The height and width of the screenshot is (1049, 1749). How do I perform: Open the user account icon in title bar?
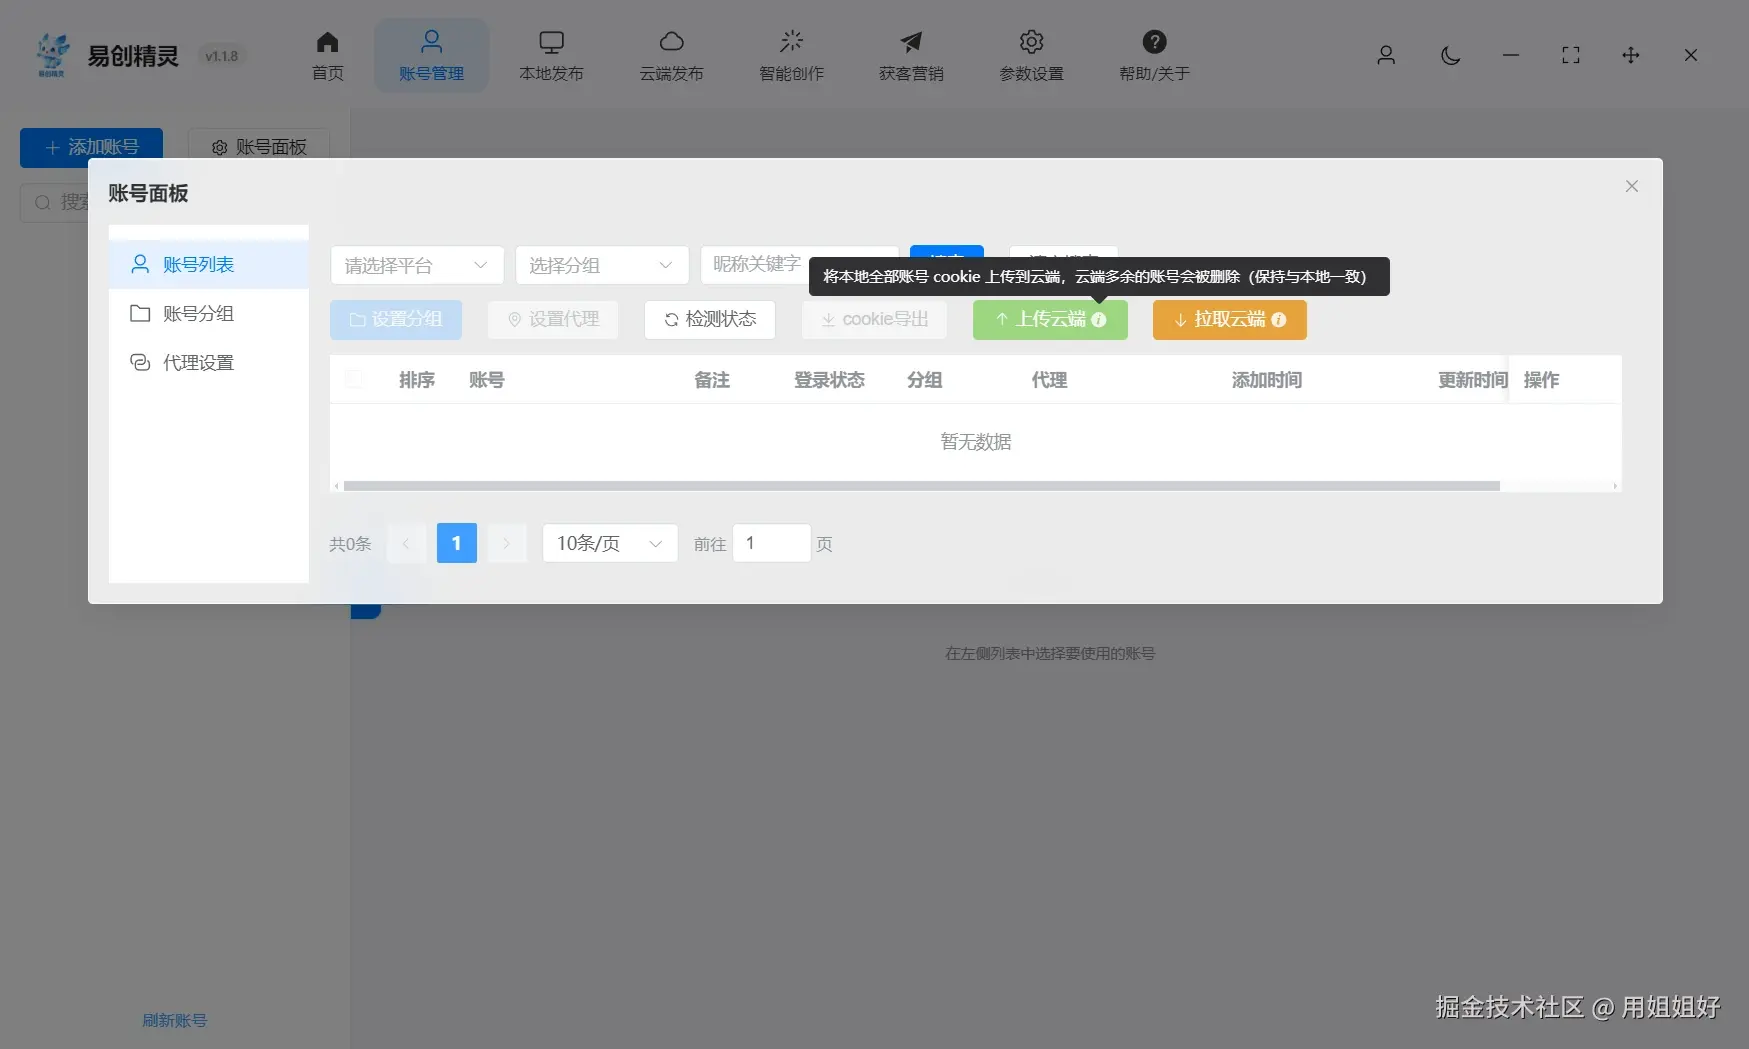[x=1386, y=56]
